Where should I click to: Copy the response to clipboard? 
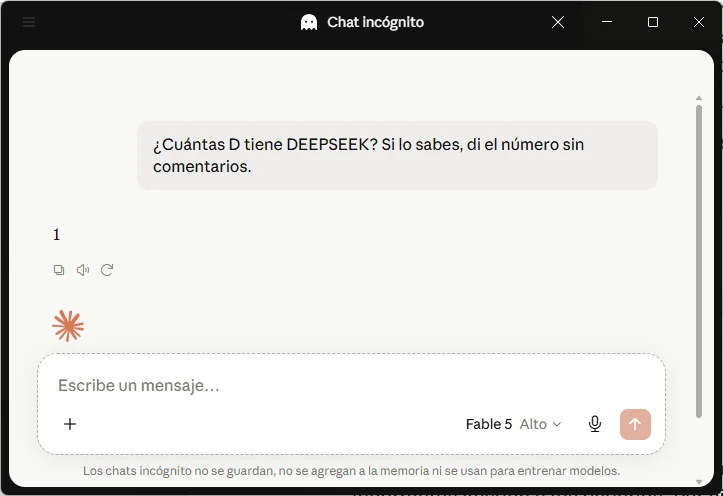tap(59, 270)
